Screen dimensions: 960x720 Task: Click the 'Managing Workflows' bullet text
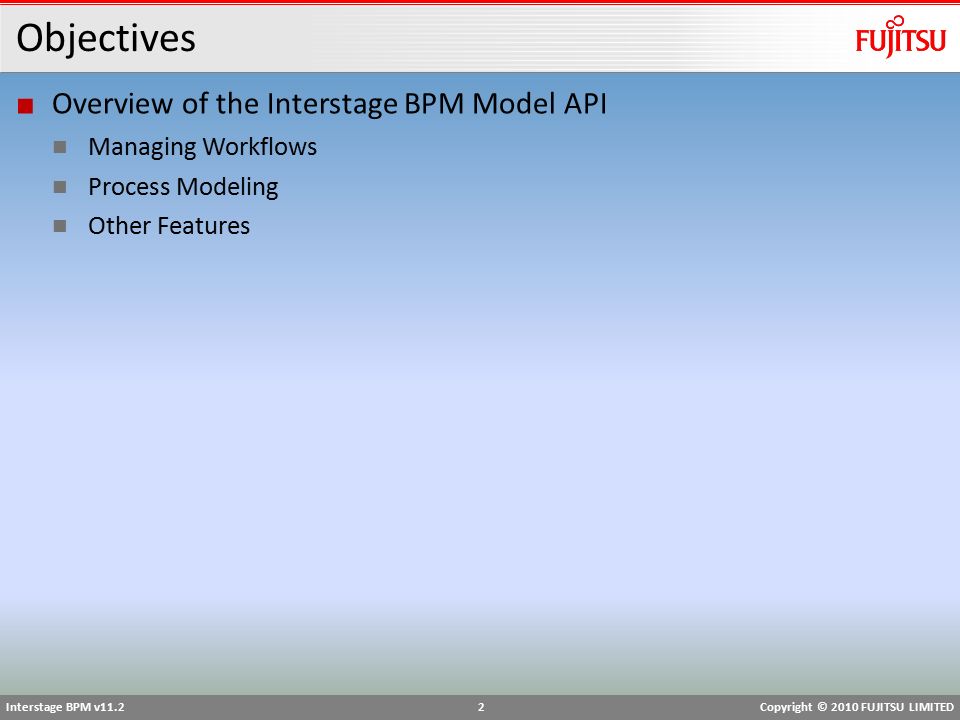[203, 147]
